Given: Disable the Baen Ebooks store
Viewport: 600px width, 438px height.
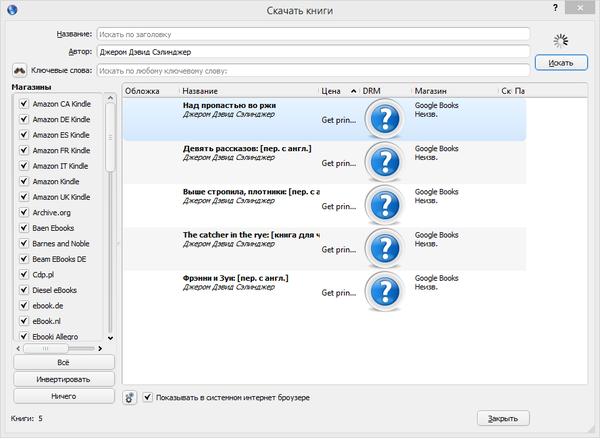Looking at the screenshot, I should pos(24,228).
